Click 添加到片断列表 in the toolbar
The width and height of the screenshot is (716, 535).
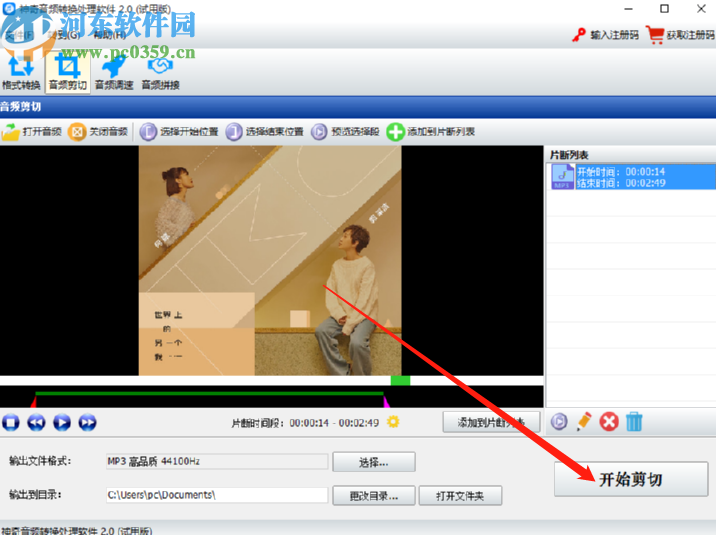431,132
